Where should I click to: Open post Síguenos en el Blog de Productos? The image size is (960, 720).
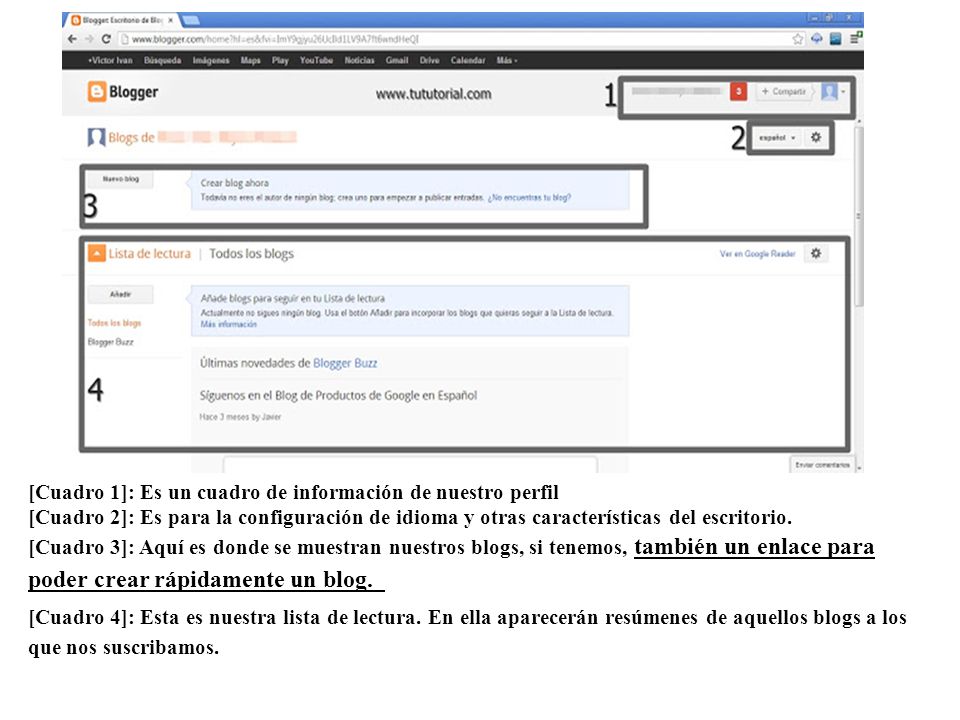(x=338, y=396)
